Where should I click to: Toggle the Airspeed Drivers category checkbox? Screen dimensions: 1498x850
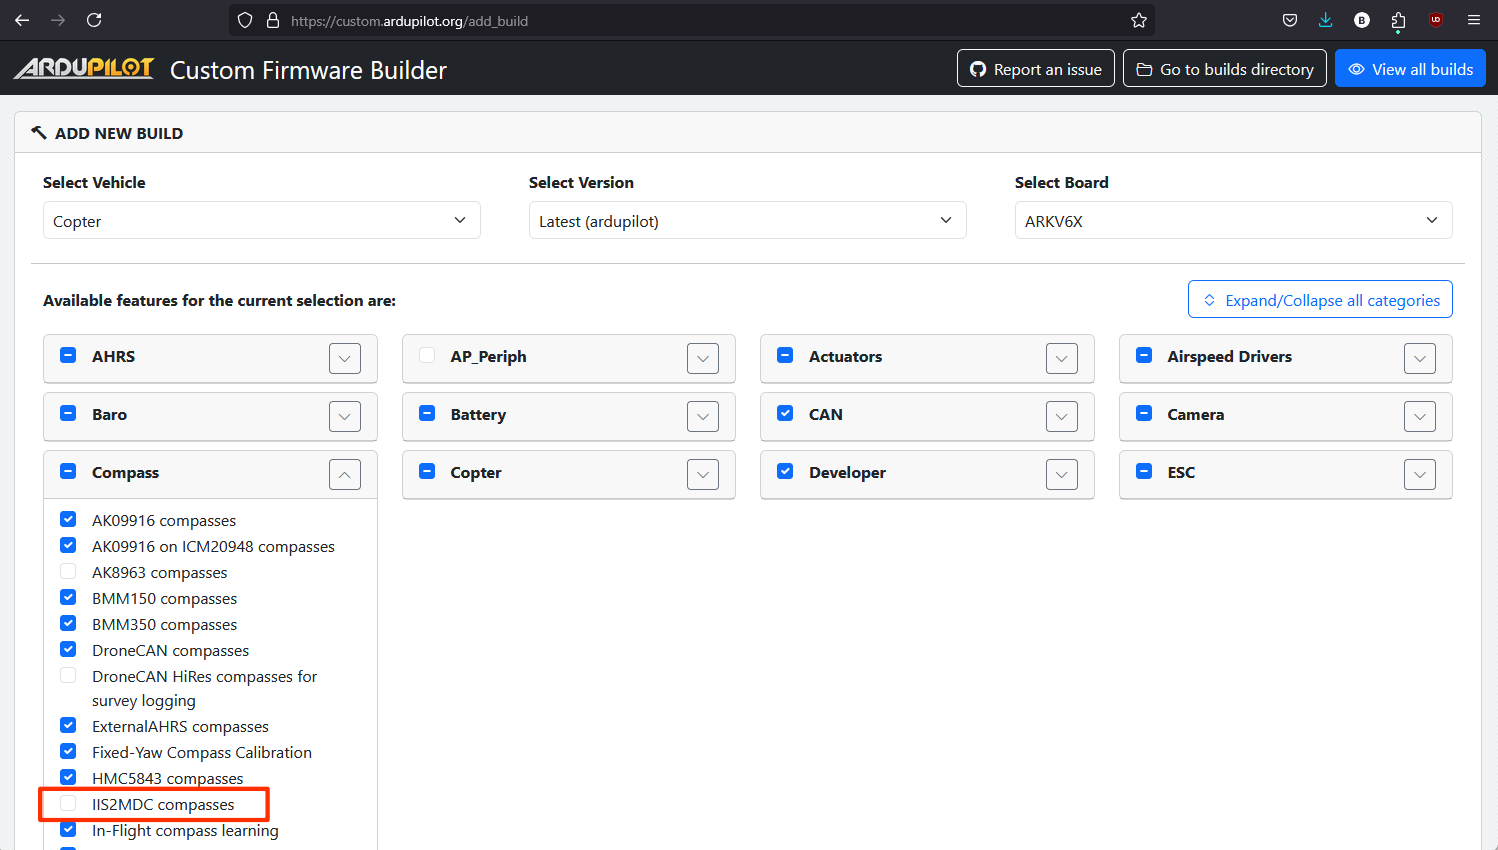pyautogui.click(x=1144, y=355)
